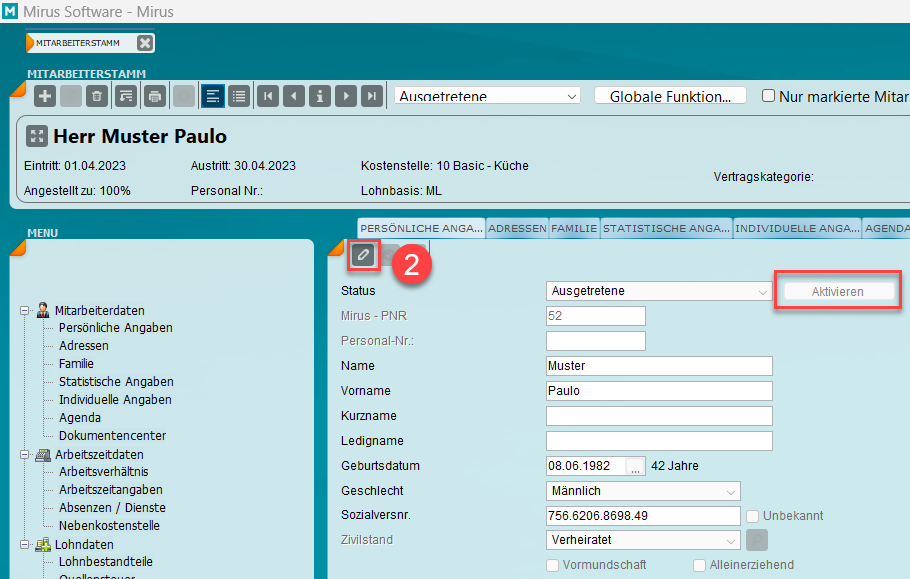Viewport: 910px width, 579px height.
Task: Click the add new employee plus icon
Action: point(45,96)
